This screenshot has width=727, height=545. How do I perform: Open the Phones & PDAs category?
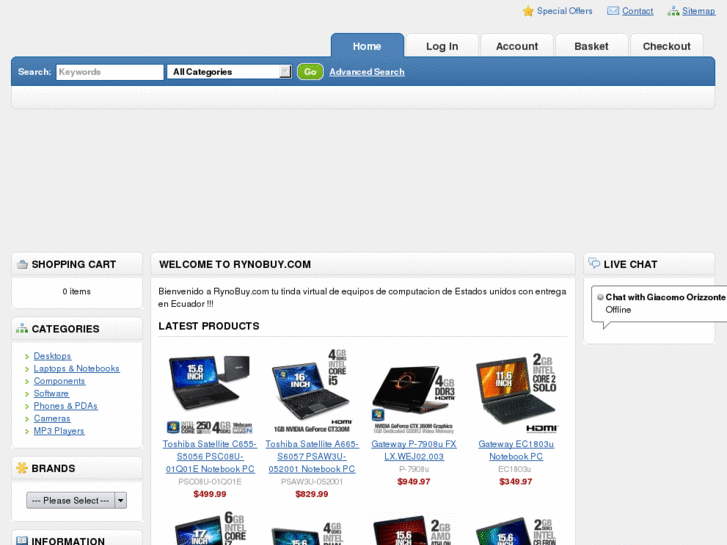(x=65, y=406)
